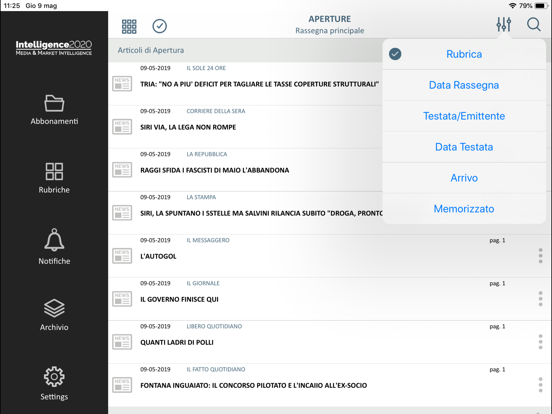Toggle the checkmark next to Rubrica
The image size is (552, 414).
[x=395, y=54]
